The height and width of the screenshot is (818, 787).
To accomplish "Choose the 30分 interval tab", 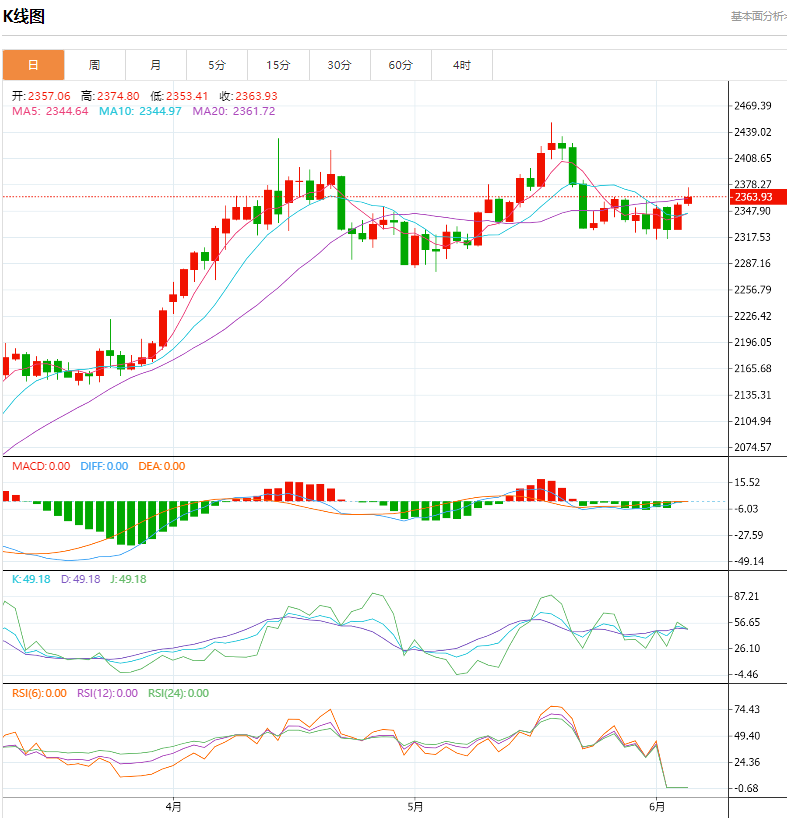I will pos(339,65).
